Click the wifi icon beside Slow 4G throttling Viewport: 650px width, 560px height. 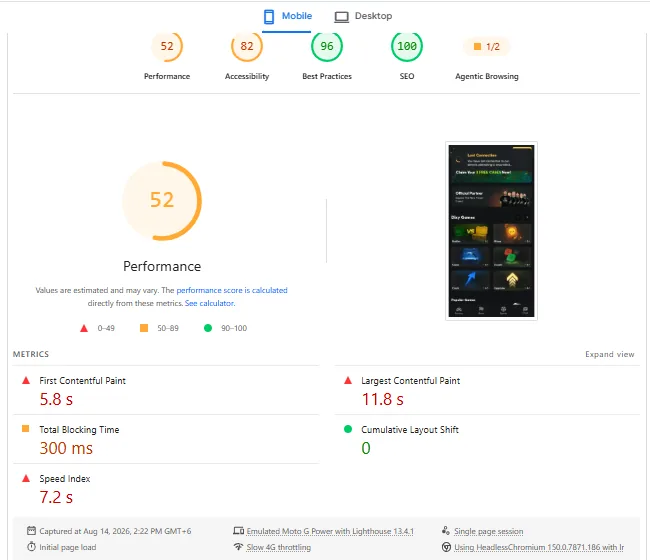(238, 547)
